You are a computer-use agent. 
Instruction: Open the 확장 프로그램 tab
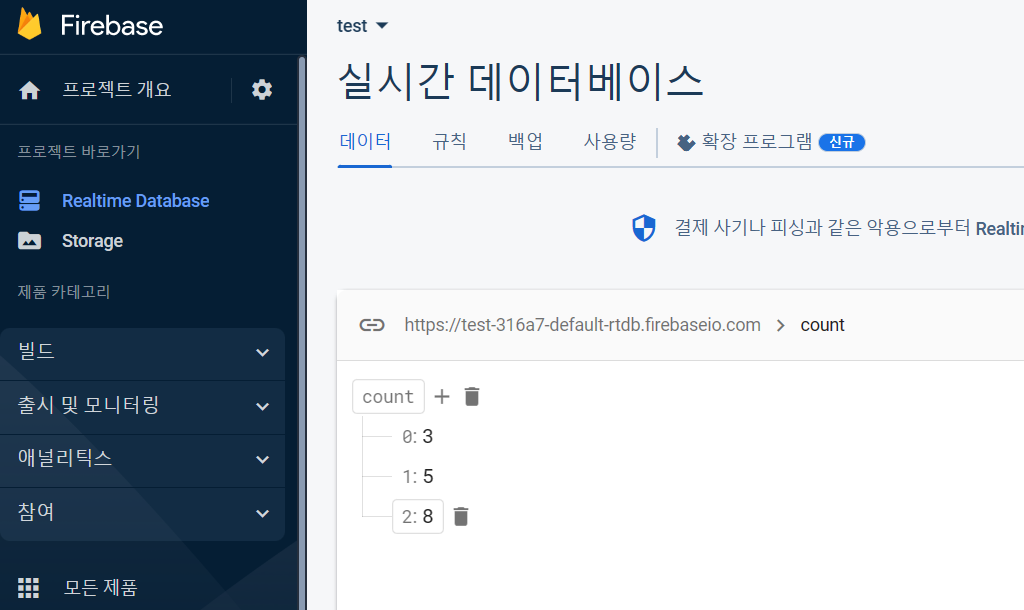click(757, 142)
